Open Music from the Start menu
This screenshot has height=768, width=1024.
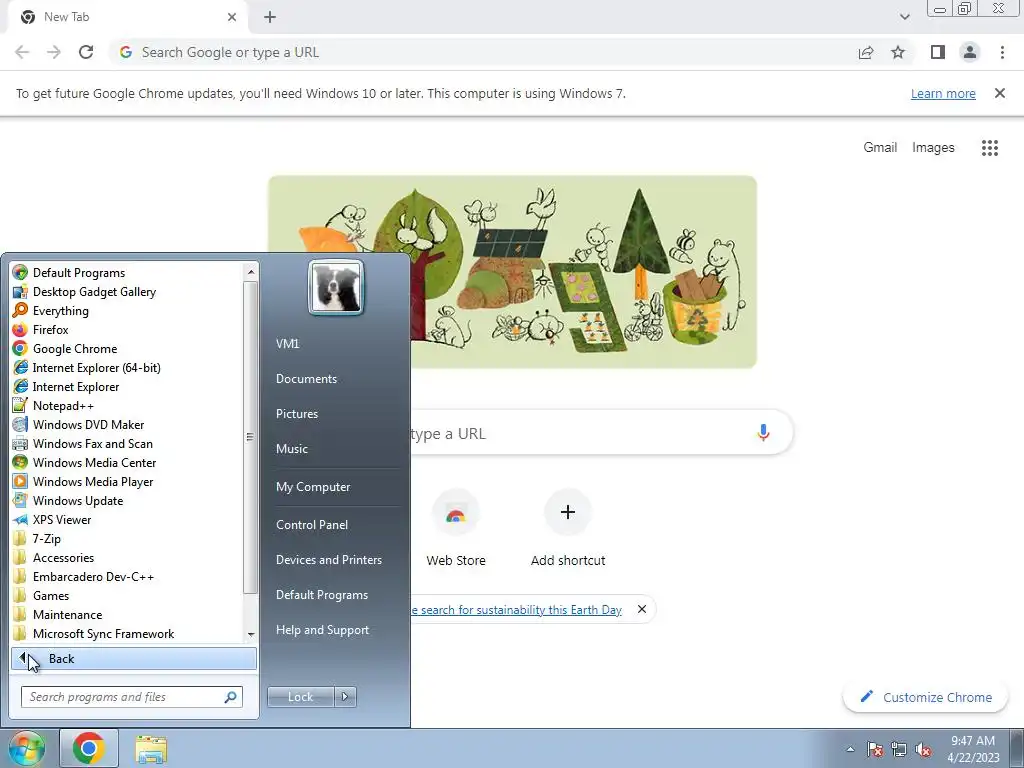point(292,449)
